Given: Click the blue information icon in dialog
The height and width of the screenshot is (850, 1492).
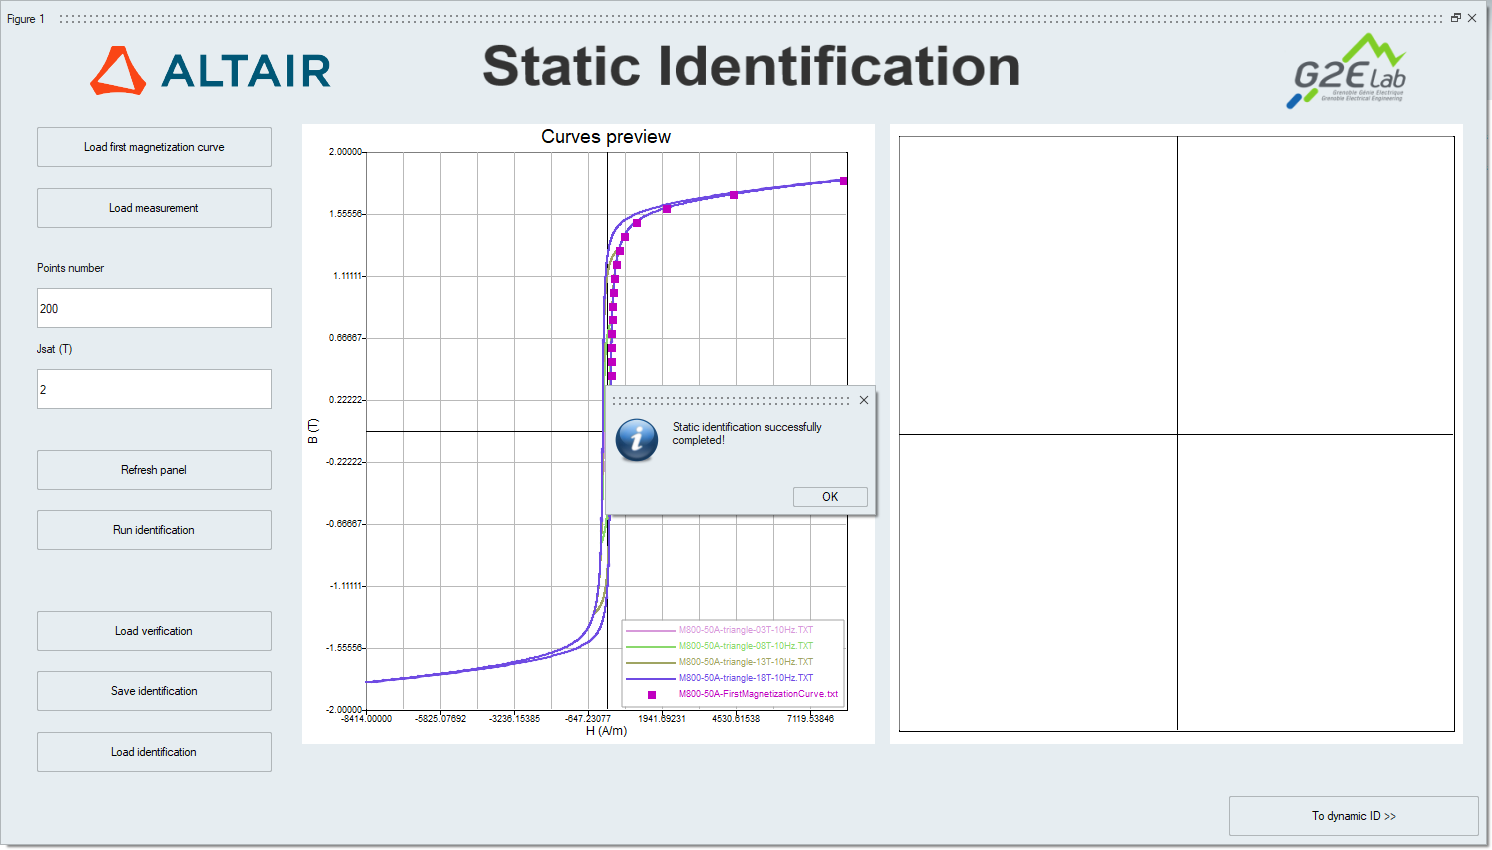Looking at the screenshot, I should point(637,440).
